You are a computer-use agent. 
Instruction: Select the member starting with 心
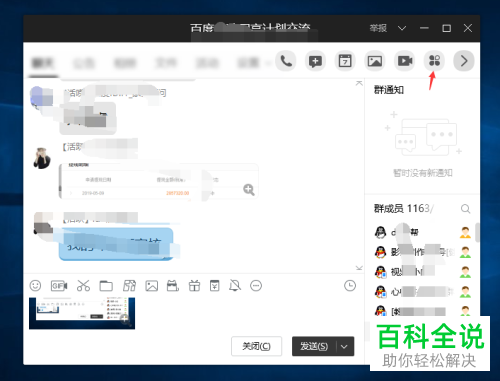click(423, 292)
